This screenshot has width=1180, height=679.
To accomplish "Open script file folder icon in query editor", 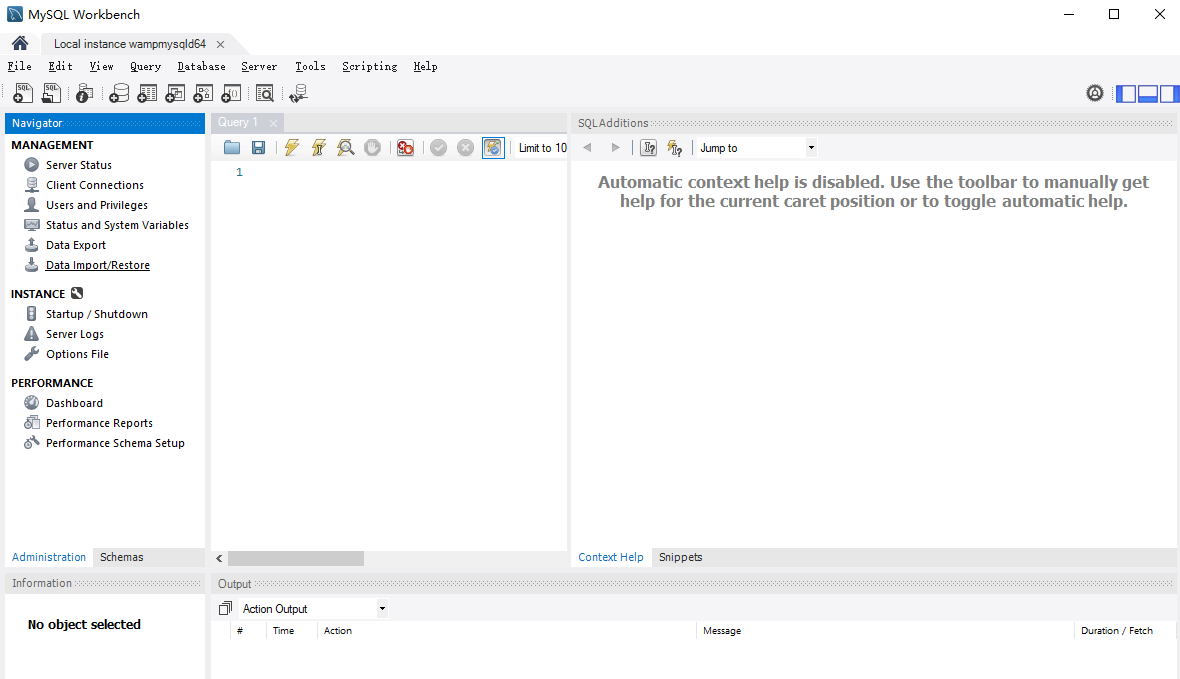I will 232,148.
